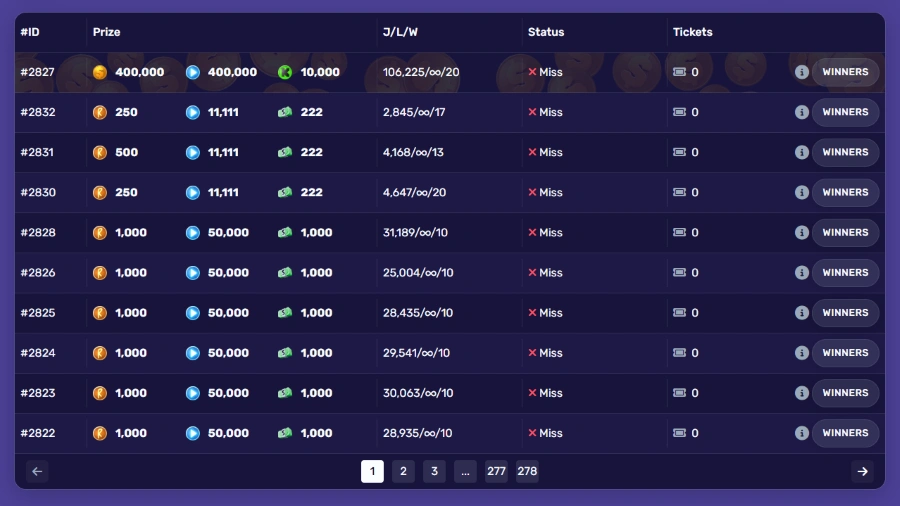900x506 pixels.
Task: Click the red Miss X icon in row #2824
Action: point(533,353)
